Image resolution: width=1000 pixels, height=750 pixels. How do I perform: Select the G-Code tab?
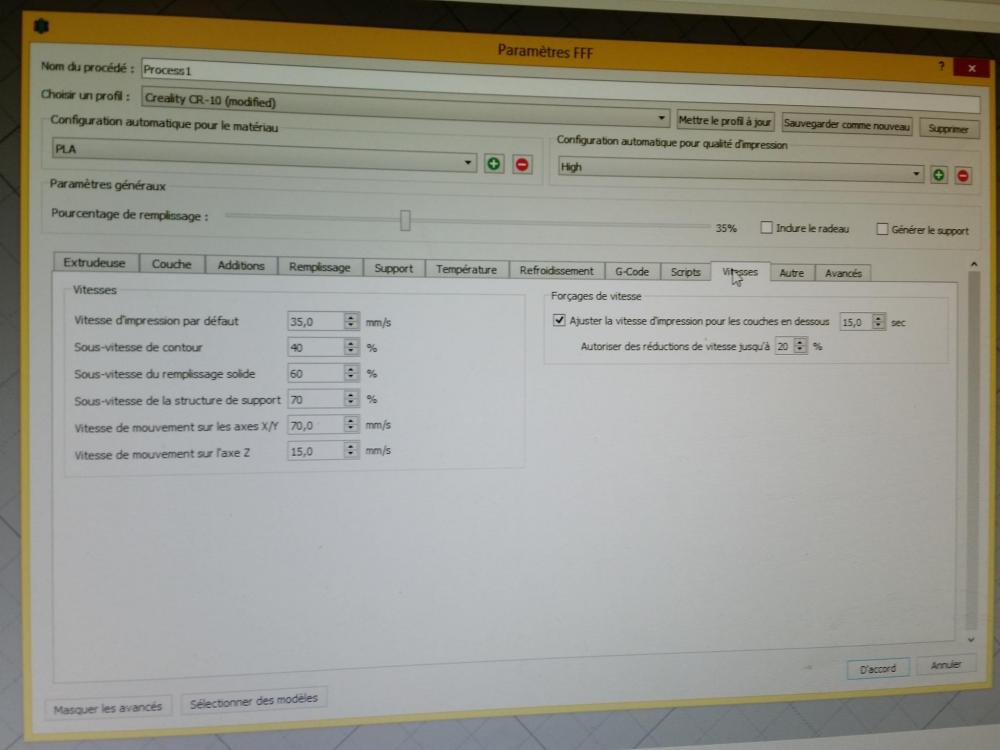[632, 271]
